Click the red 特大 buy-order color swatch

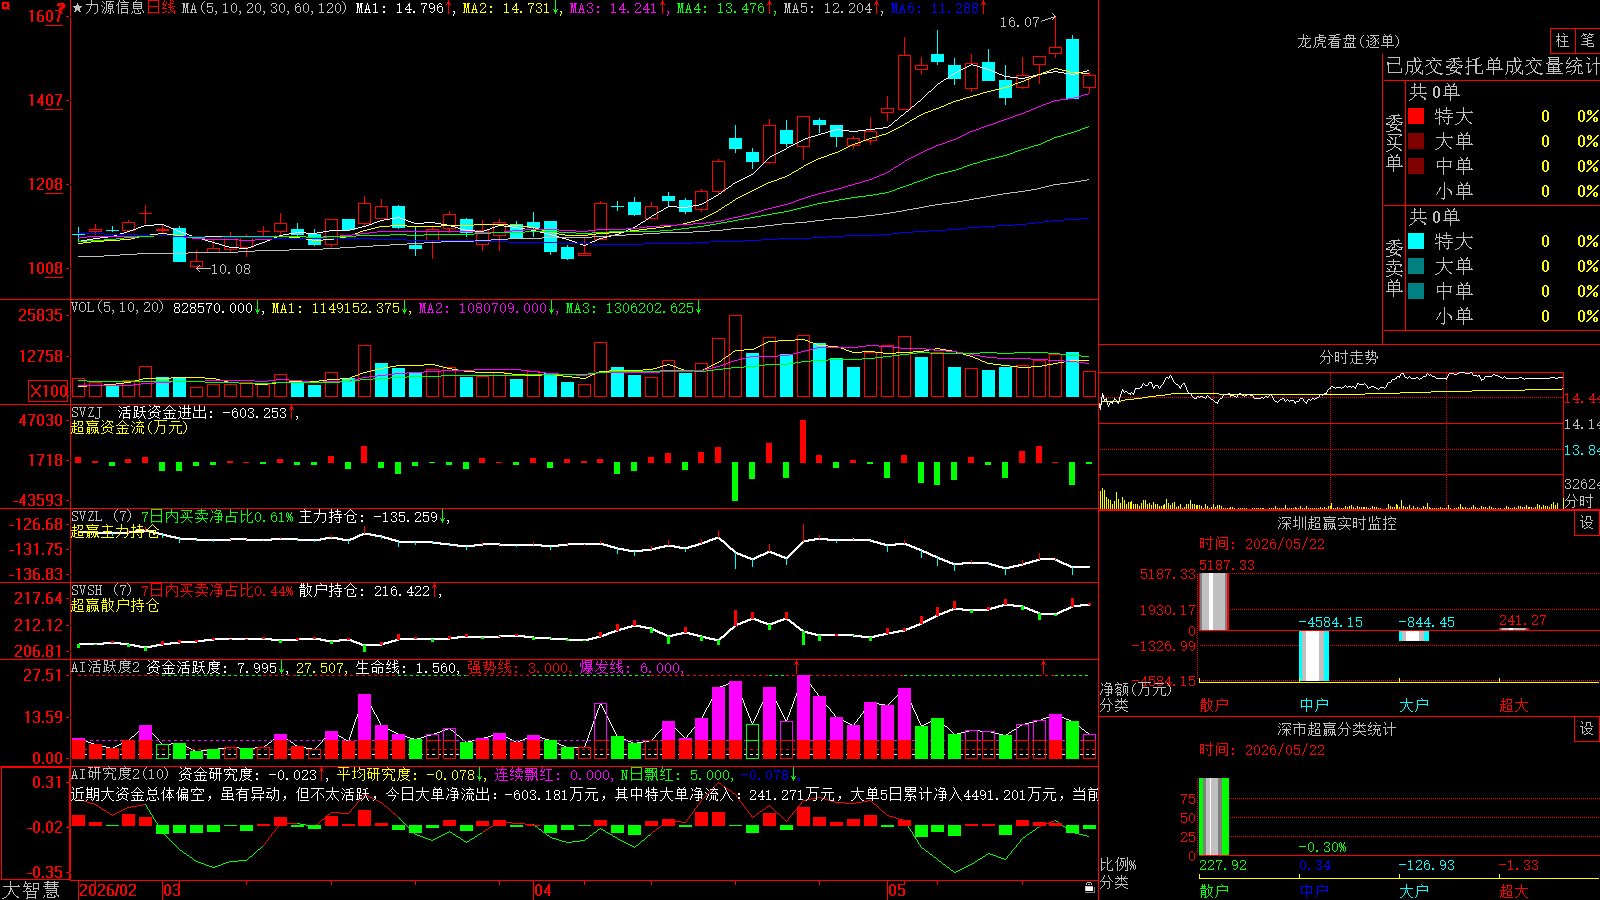(1416, 116)
